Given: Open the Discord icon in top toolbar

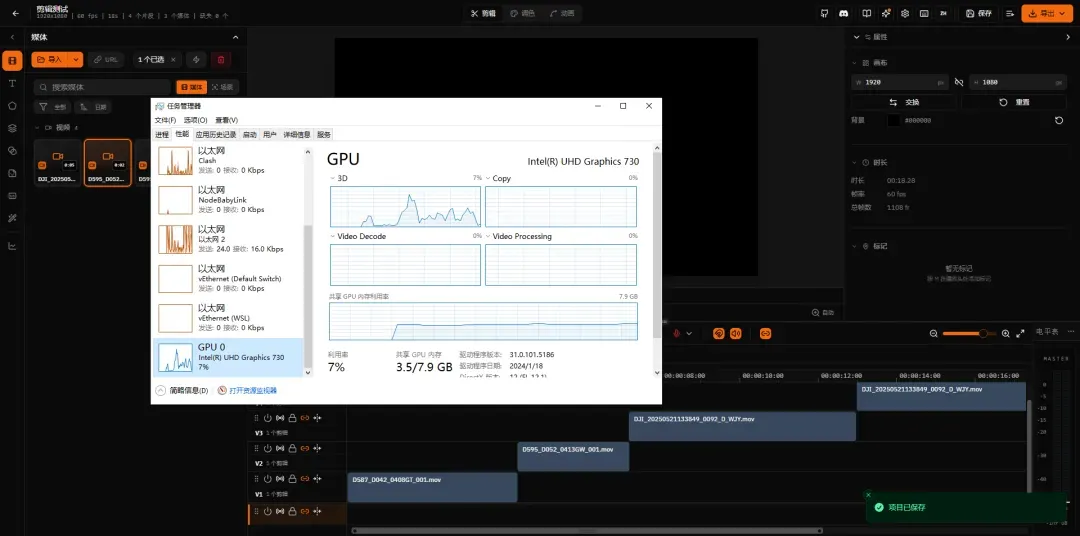Looking at the screenshot, I should [844, 13].
